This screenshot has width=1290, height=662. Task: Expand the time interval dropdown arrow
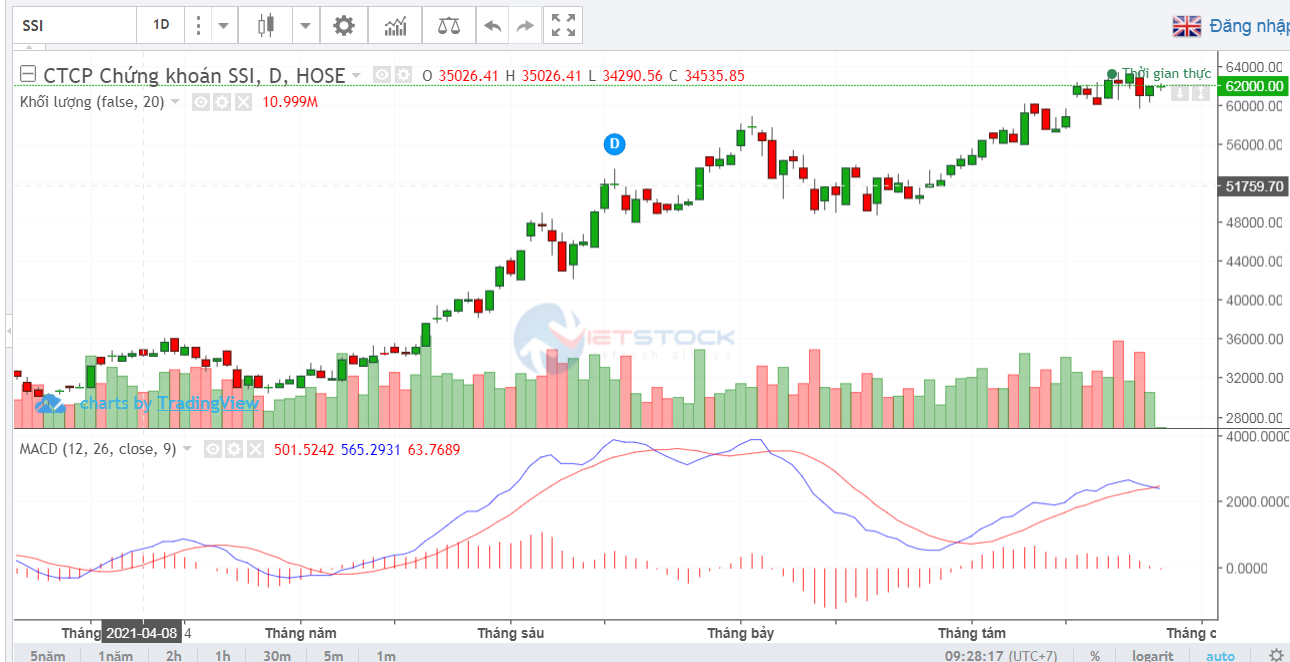click(222, 25)
